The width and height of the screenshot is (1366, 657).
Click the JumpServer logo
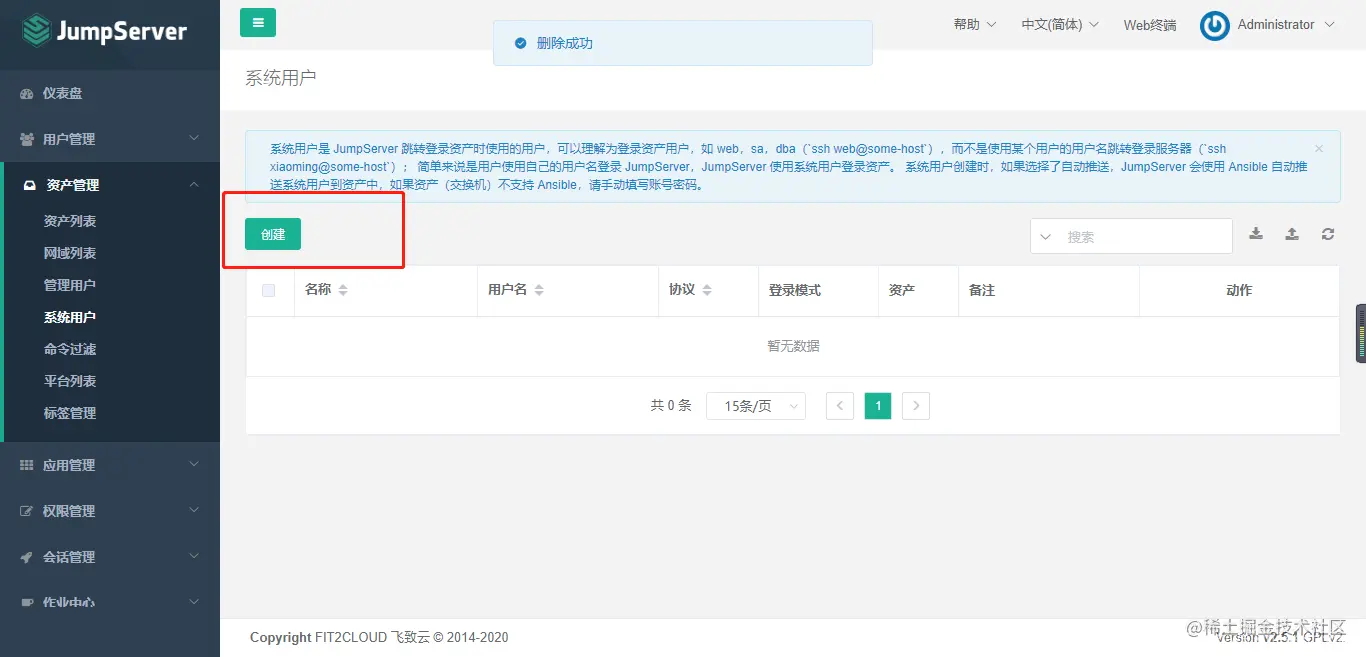click(105, 31)
